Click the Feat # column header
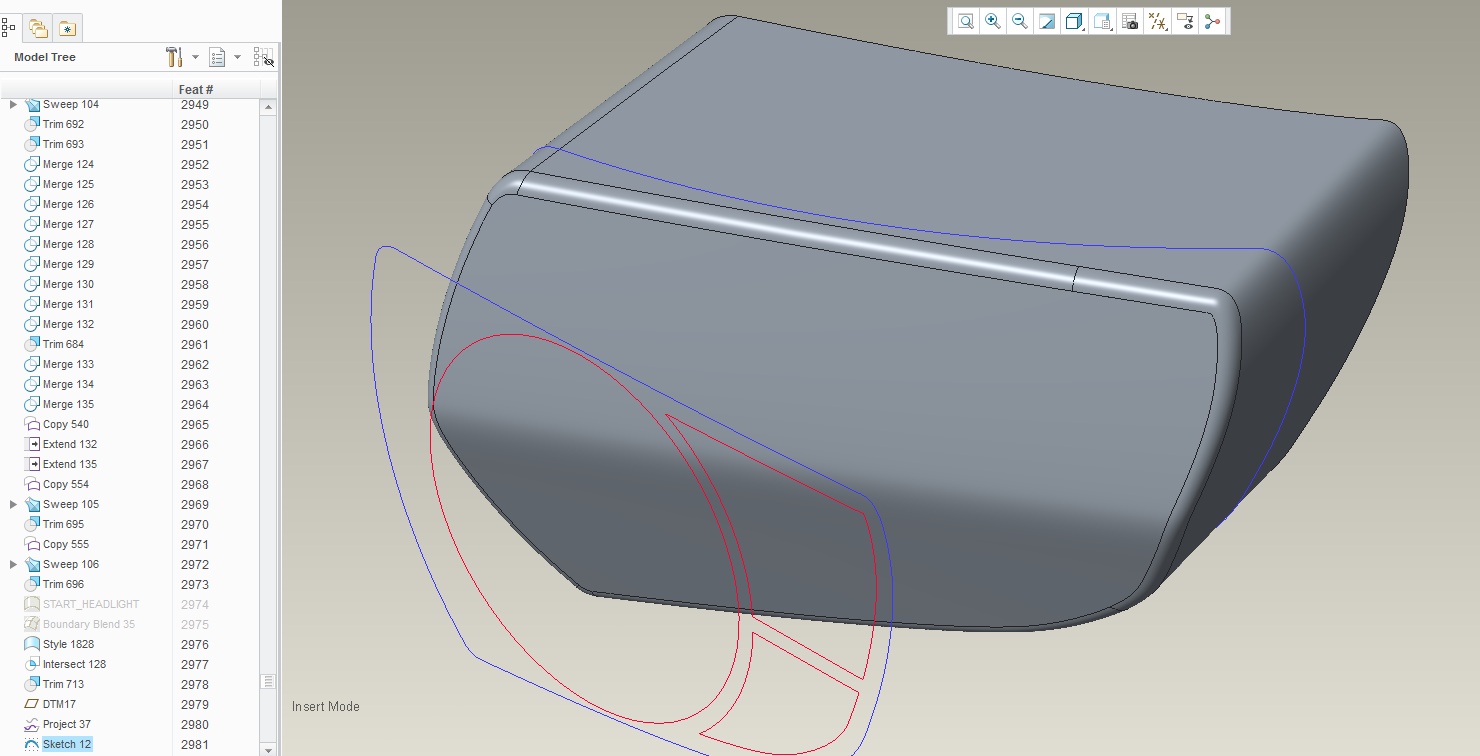The image size is (1480, 756). click(217, 89)
